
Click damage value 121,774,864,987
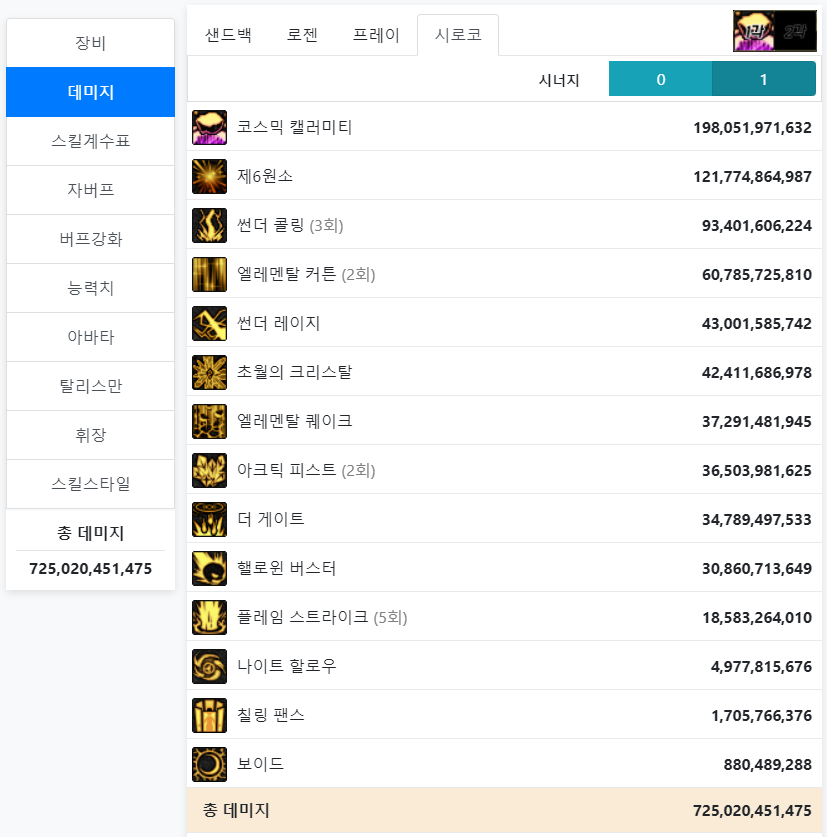point(752,177)
